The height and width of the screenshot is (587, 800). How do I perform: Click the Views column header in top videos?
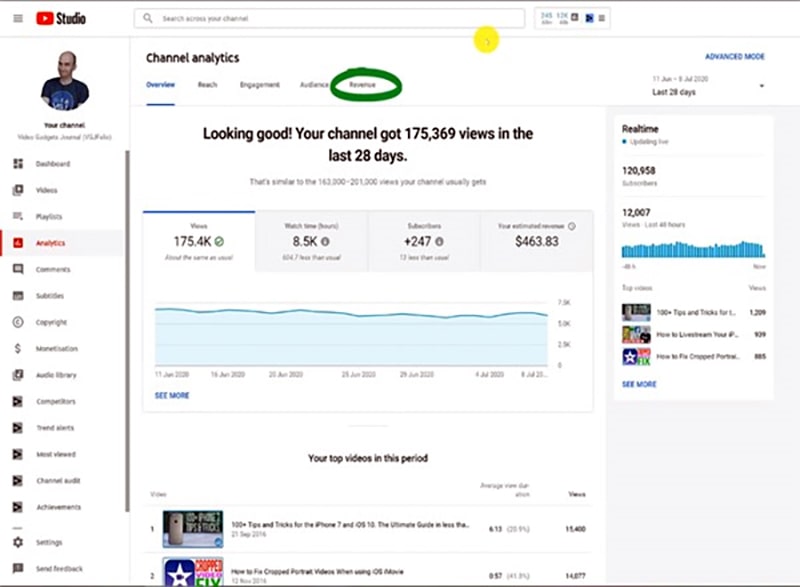577,494
